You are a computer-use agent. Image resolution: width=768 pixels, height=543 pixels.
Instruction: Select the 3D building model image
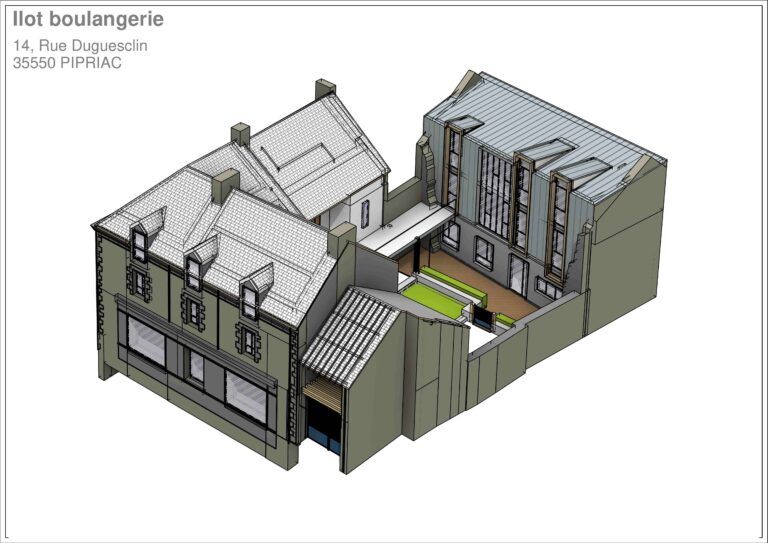(x=379, y=272)
